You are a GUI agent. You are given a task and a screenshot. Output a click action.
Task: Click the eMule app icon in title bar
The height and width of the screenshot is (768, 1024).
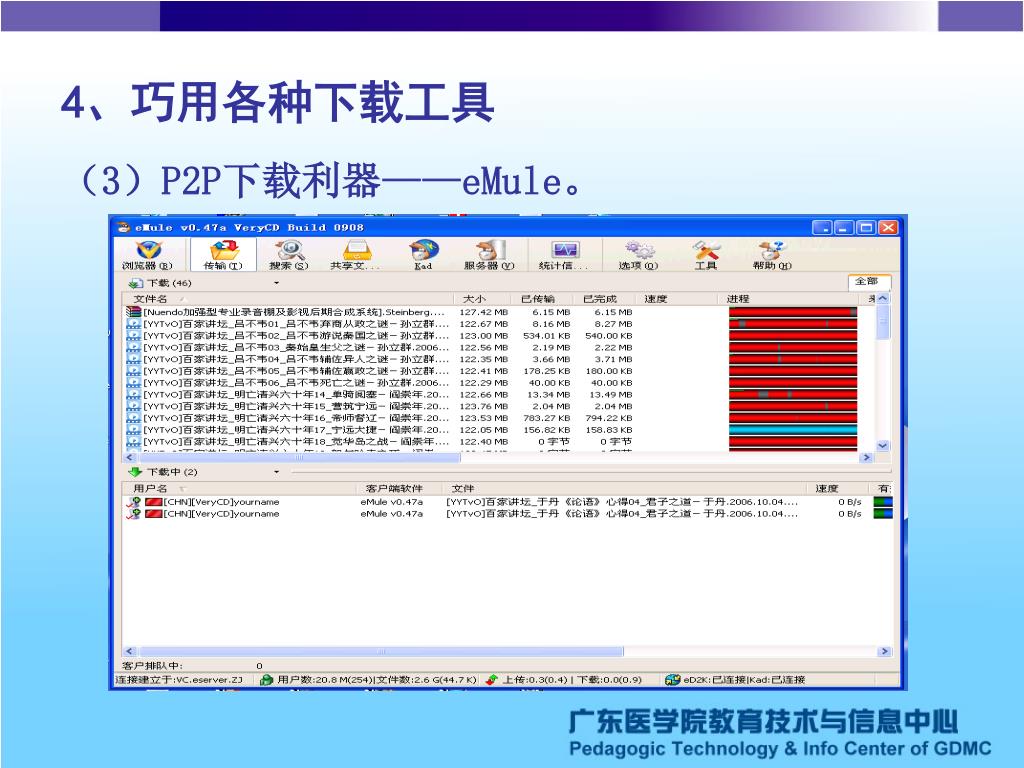click(x=124, y=227)
